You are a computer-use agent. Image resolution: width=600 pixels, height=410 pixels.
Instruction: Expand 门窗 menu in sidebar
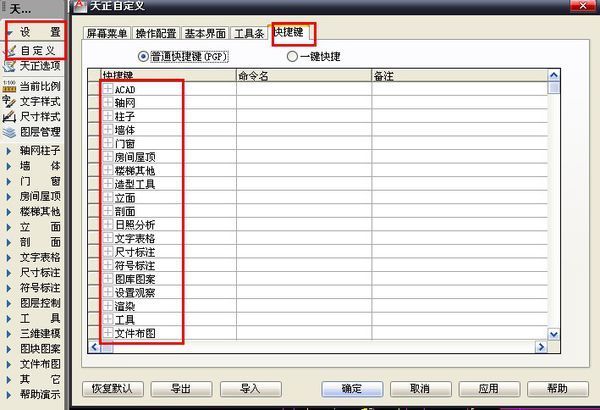(9, 181)
